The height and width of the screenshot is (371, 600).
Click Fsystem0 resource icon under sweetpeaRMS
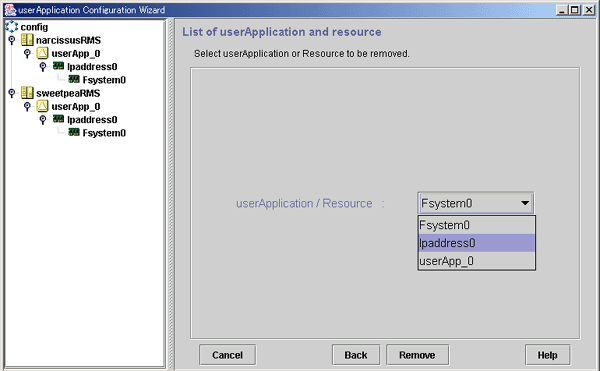point(74,132)
